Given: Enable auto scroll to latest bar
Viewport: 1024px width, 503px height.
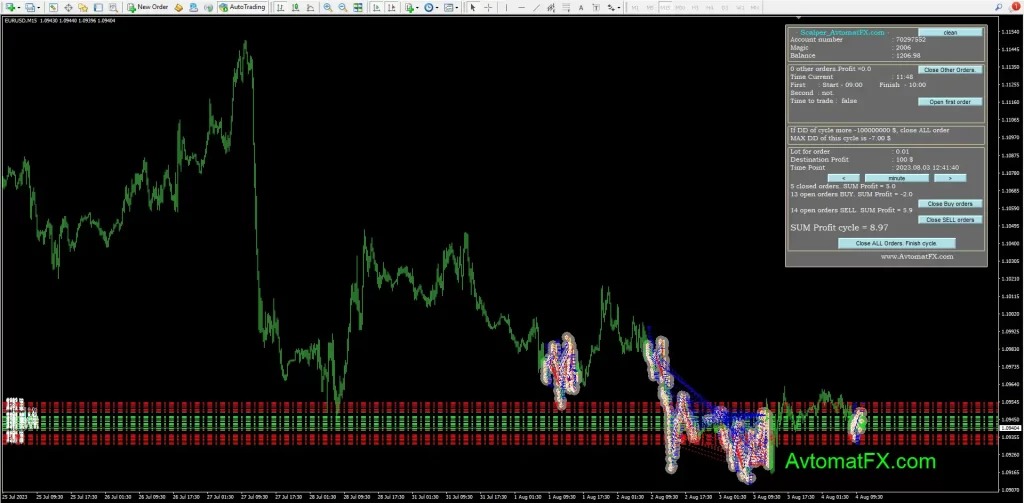Looking at the screenshot, I should [377, 7].
